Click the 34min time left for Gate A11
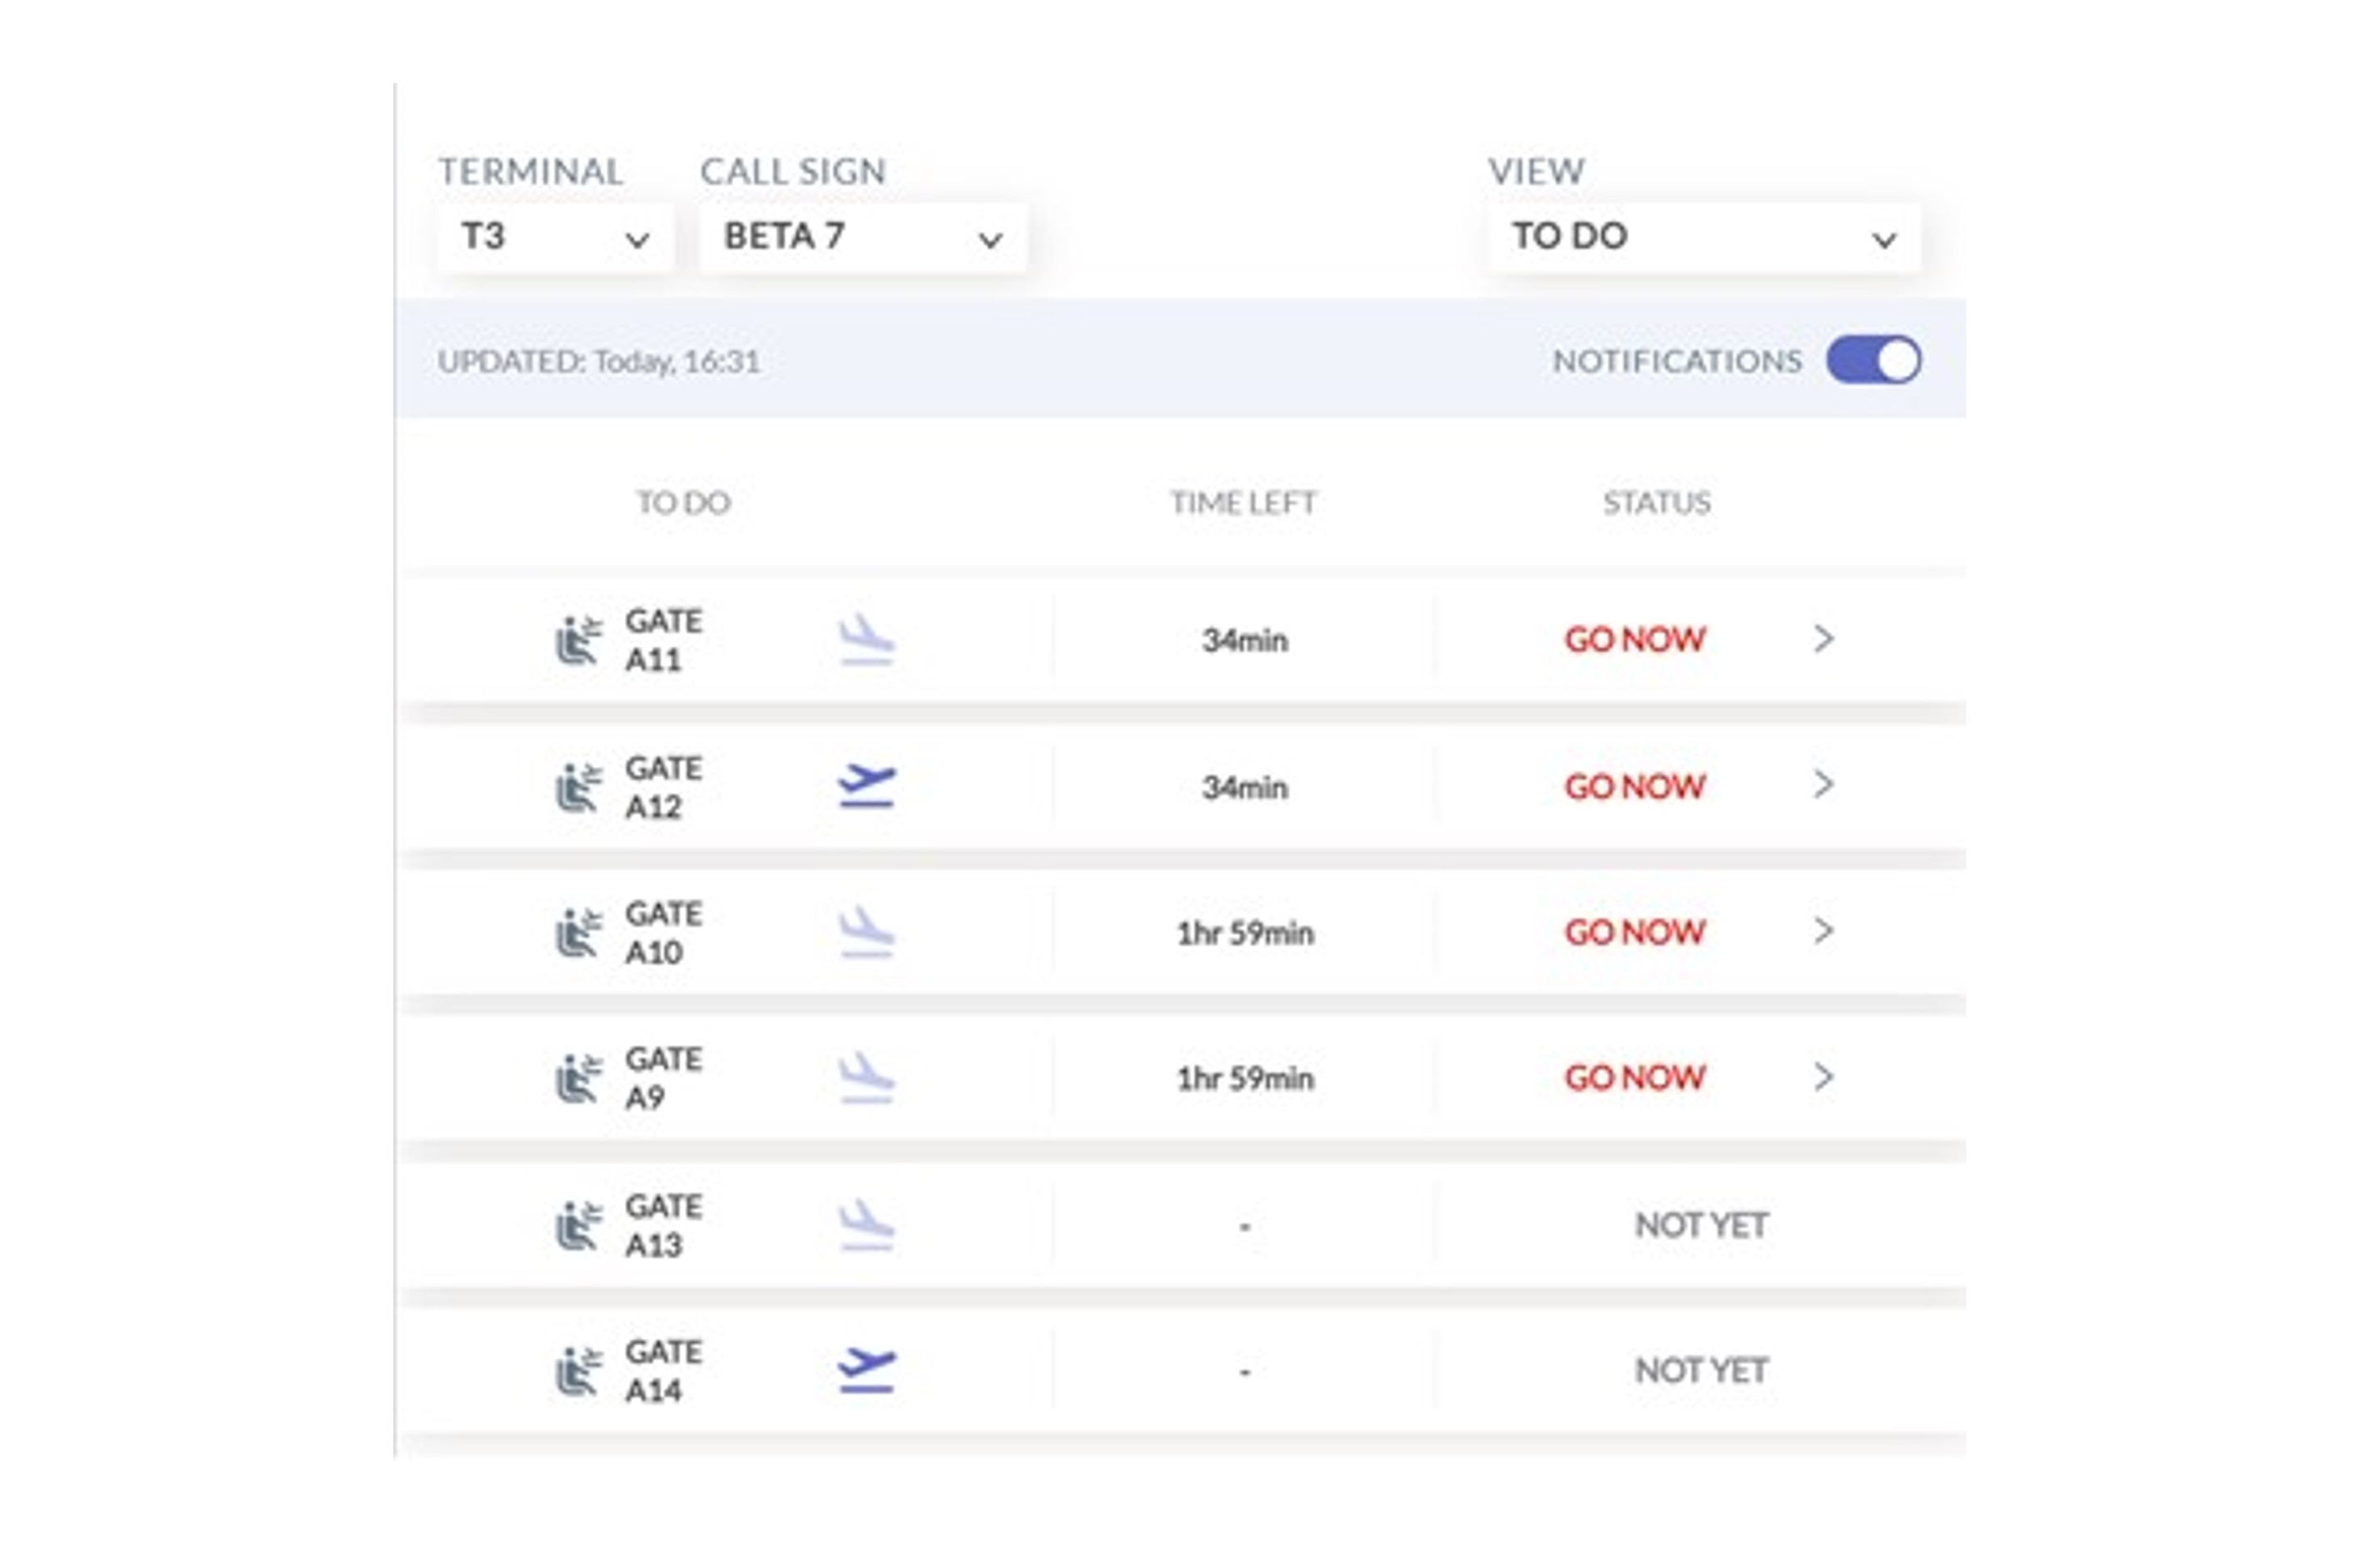 pos(1245,640)
